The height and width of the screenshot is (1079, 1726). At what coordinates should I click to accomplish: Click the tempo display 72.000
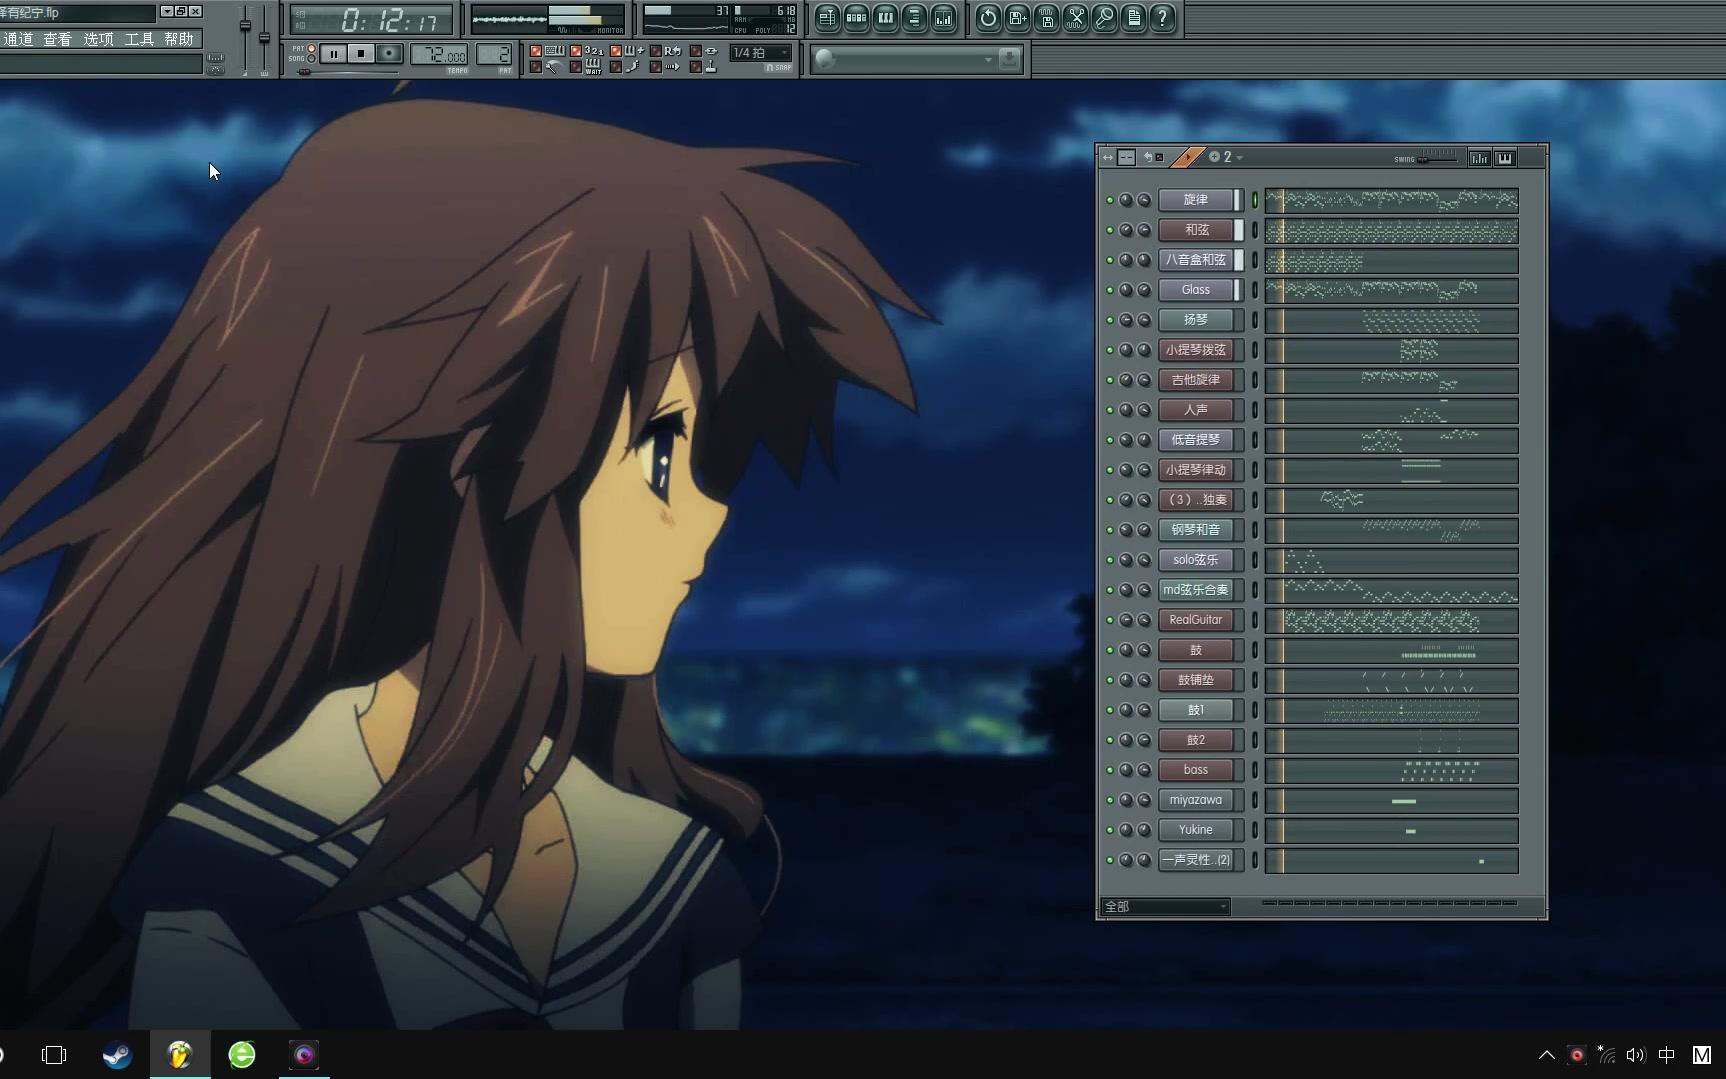coord(440,55)
